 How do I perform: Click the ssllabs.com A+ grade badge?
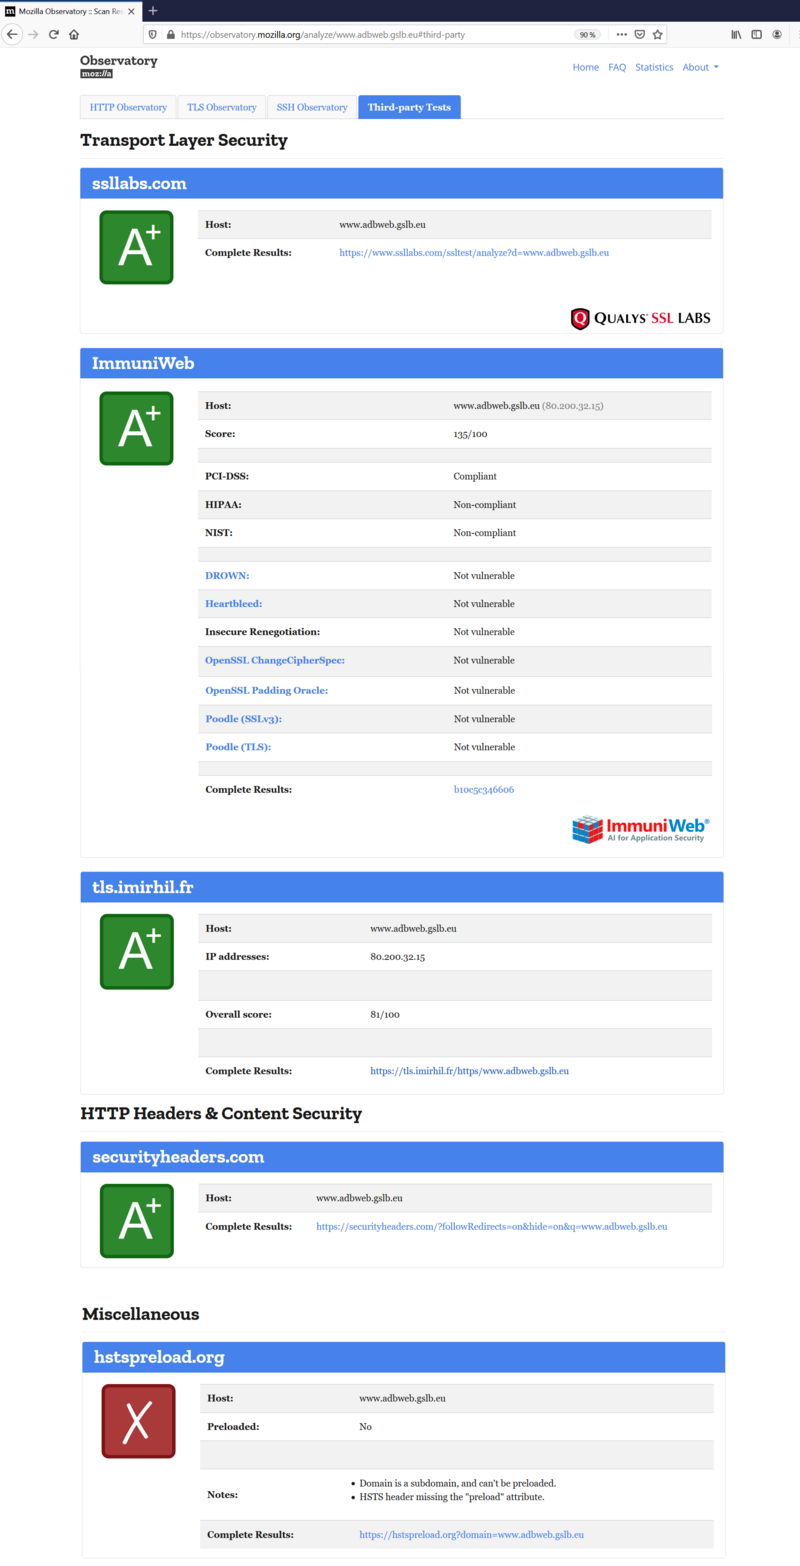click(136, 247)
